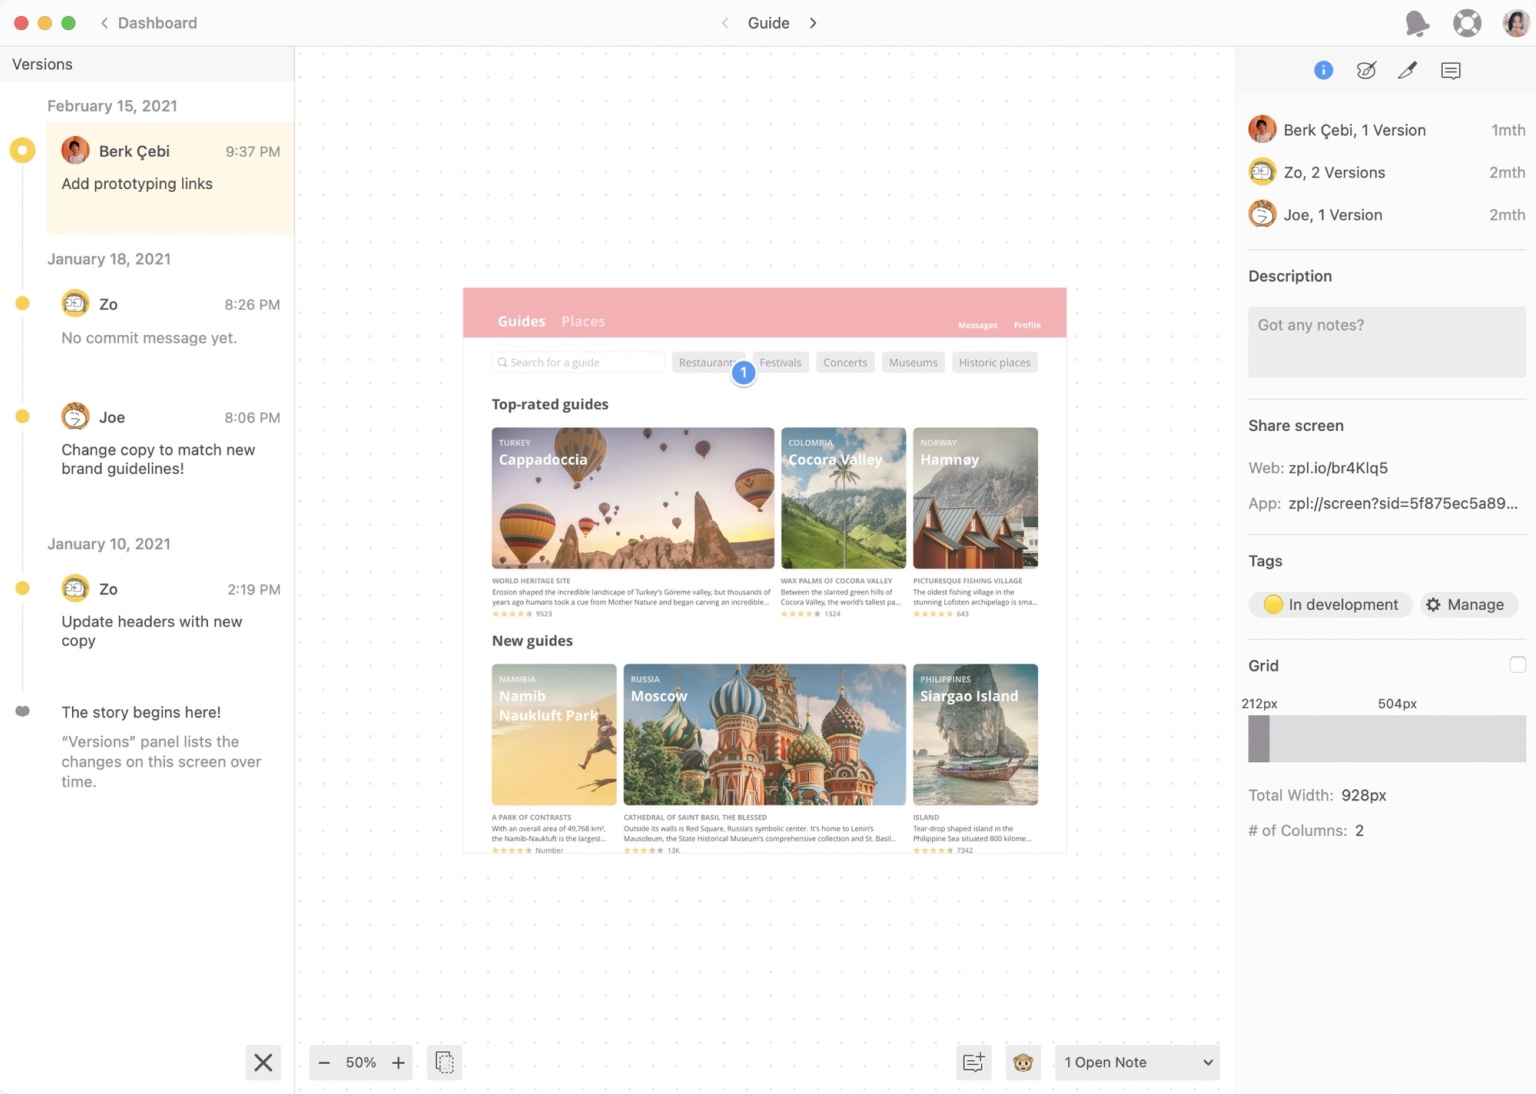Select the Styleguide colors icon
Screen dimensions: 1536x1094
pos(1366,70)
